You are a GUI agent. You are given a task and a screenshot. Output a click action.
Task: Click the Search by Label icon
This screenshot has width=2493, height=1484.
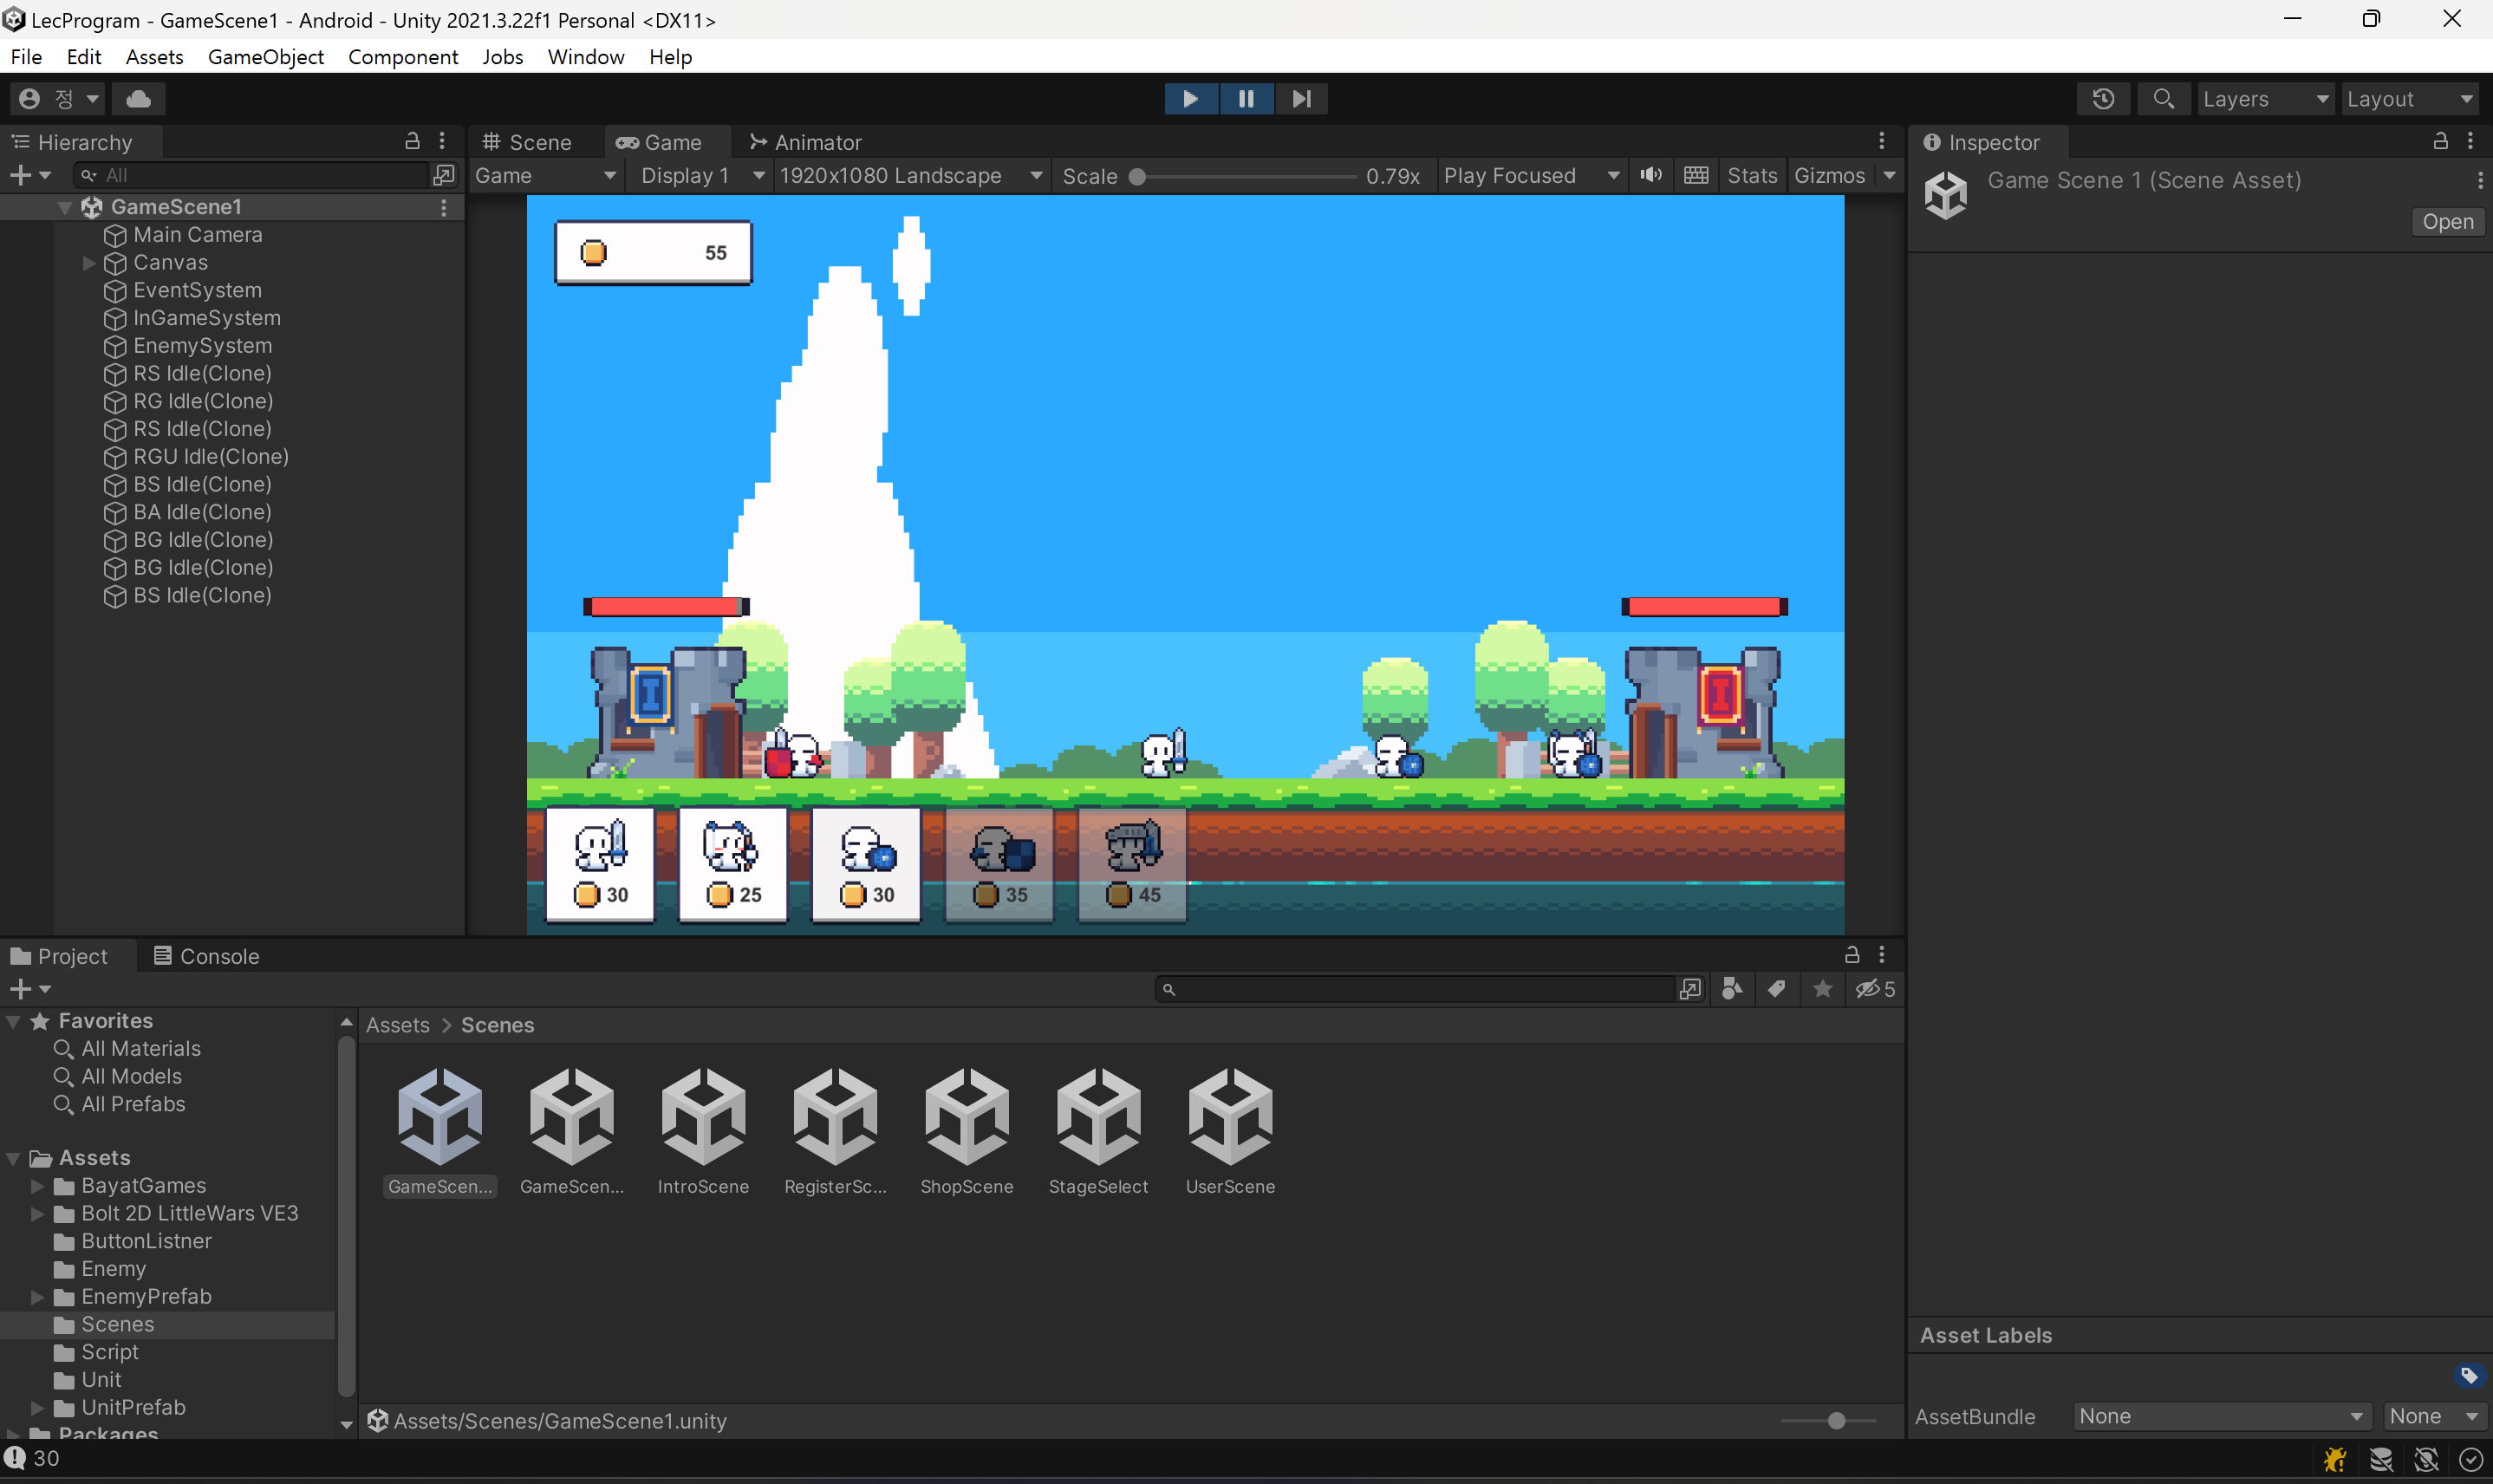point(1777,989)
